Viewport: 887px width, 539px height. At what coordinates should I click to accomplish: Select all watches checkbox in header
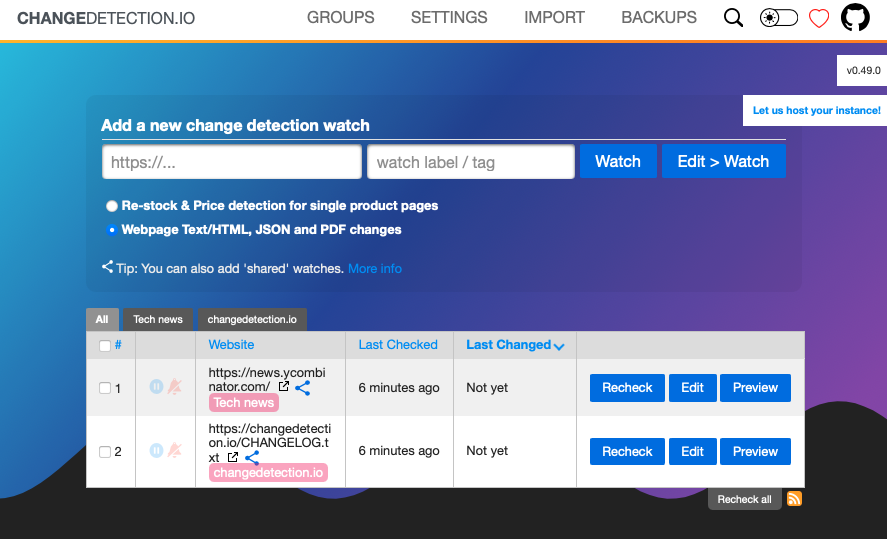105,346
